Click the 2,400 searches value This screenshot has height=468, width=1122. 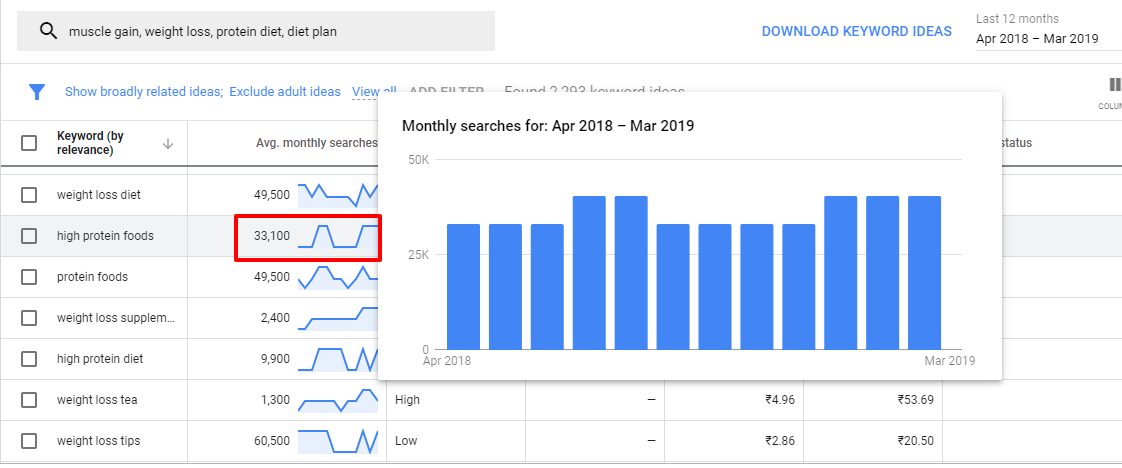click(x=275, y=318)
